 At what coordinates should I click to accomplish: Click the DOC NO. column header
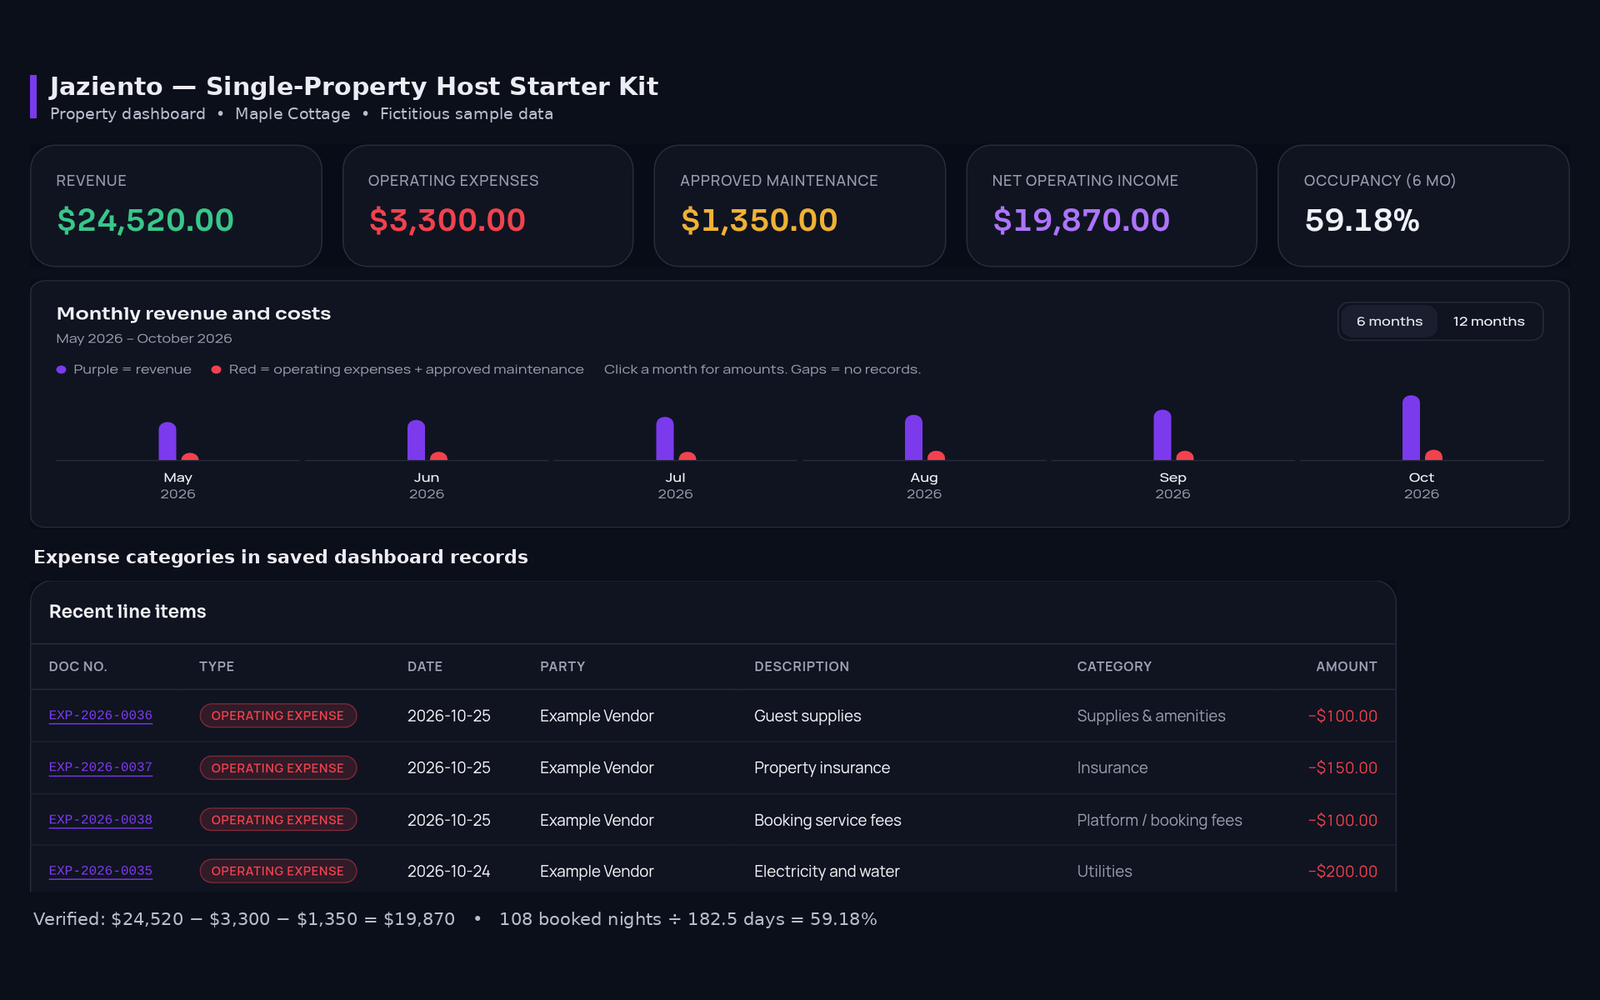[x=78, y=666]
